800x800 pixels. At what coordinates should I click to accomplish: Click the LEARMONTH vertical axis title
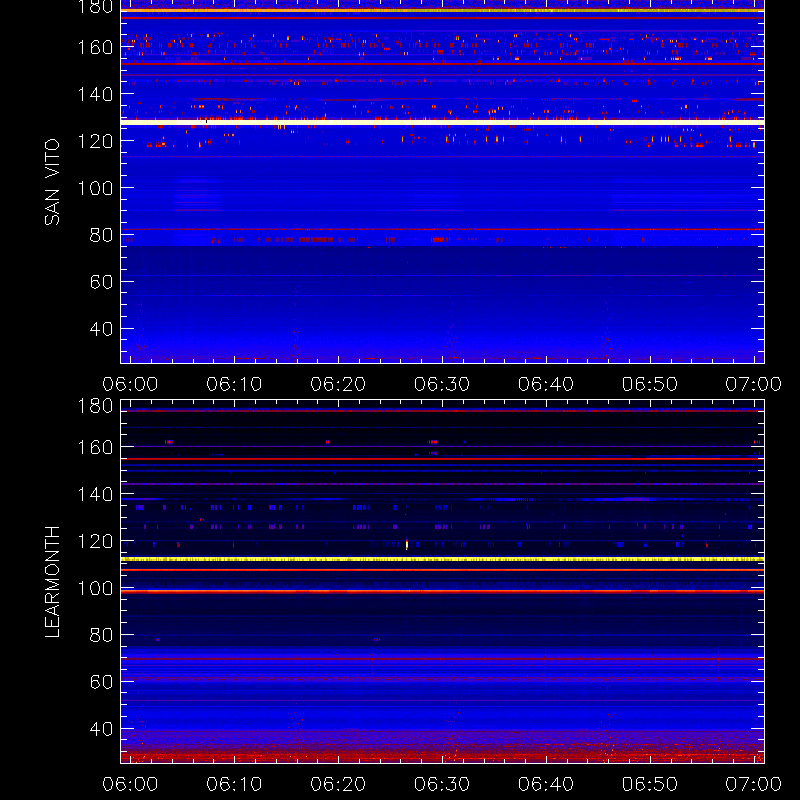[52, 582]
